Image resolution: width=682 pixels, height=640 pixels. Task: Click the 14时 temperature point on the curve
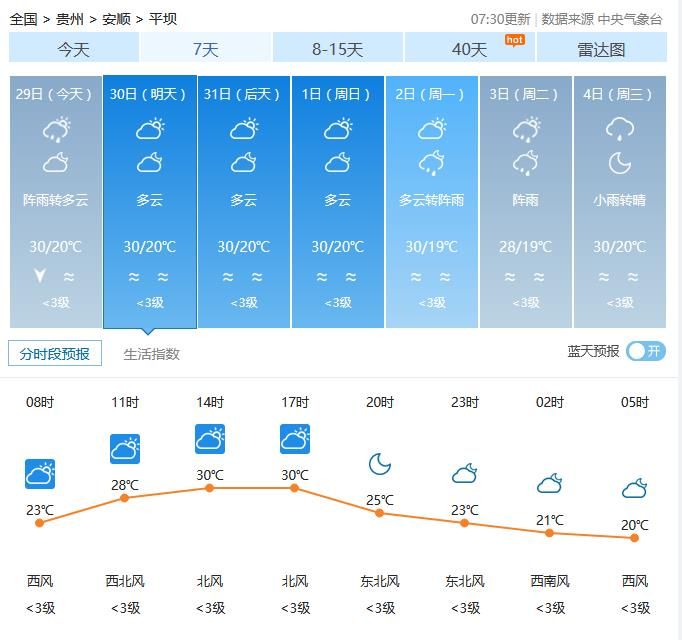coord(210,488)
